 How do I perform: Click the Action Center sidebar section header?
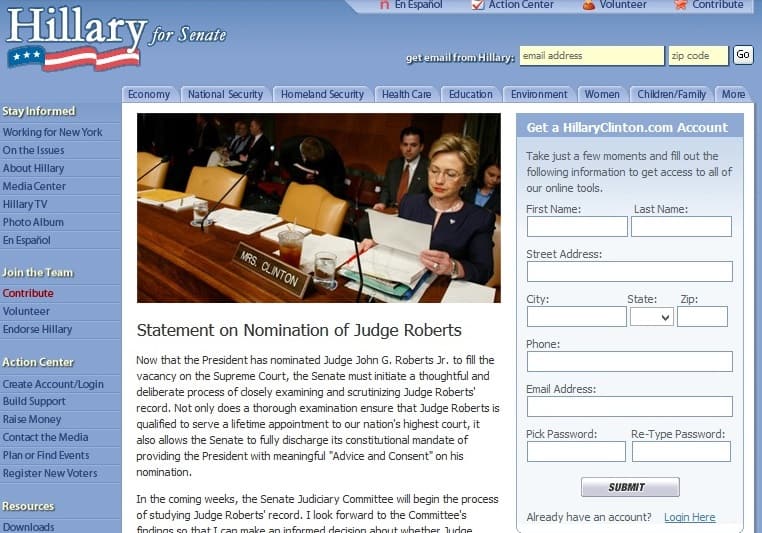click(38, 362)
